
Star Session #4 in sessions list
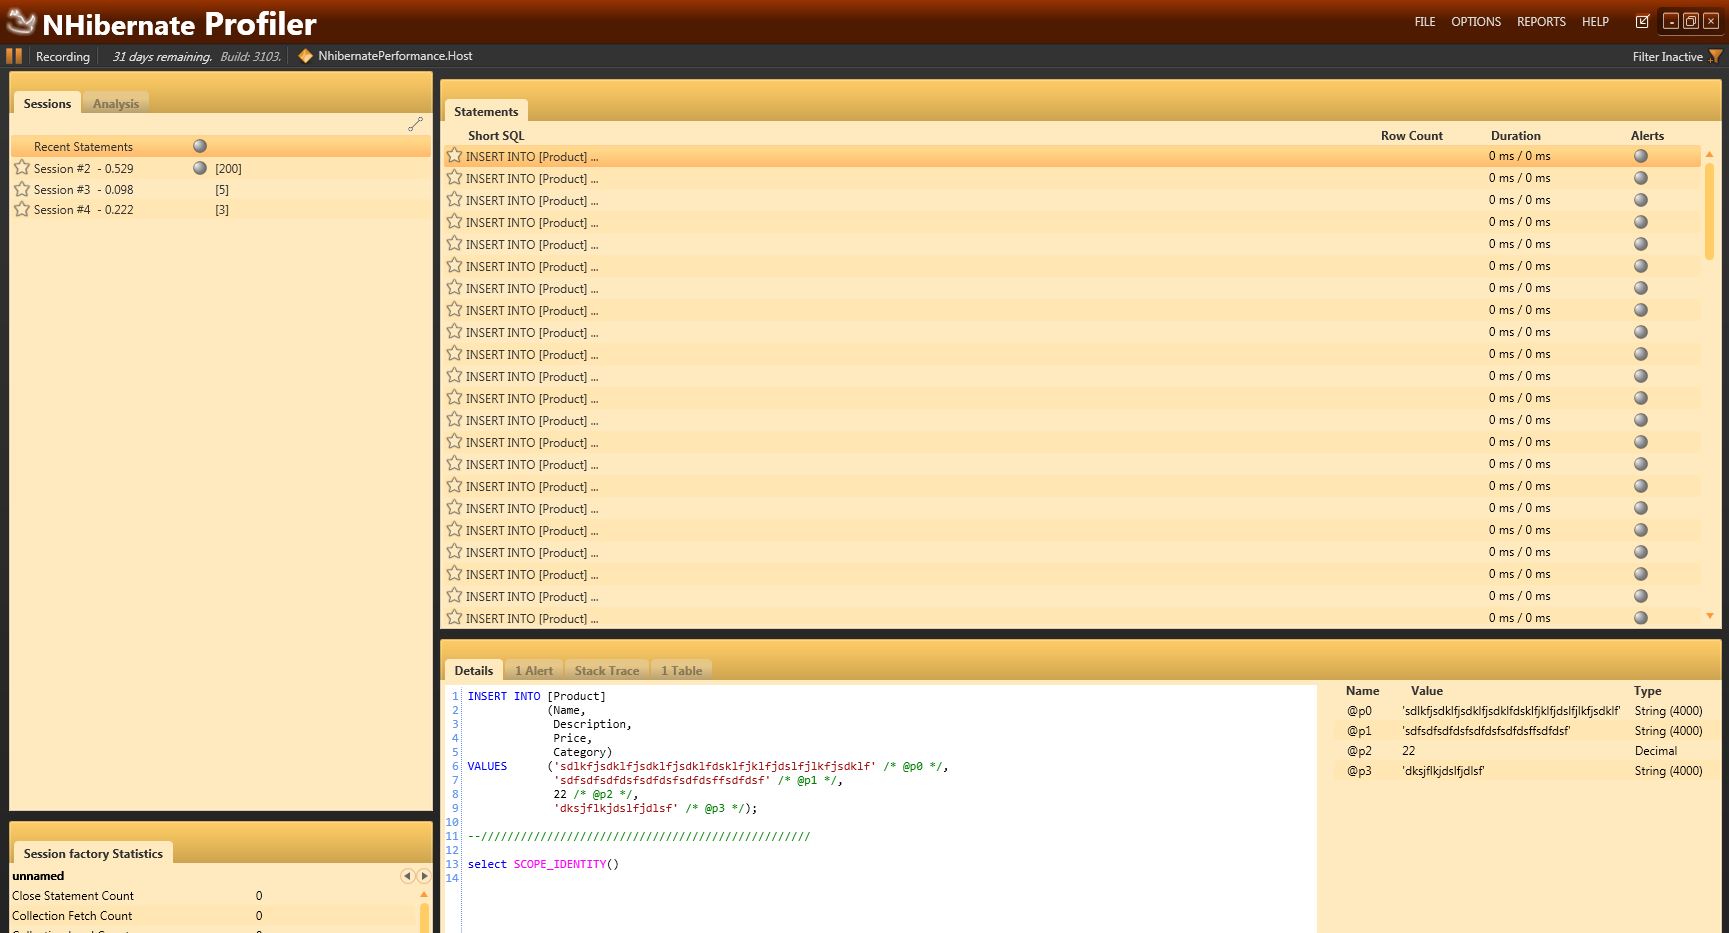tap(22, 209)
